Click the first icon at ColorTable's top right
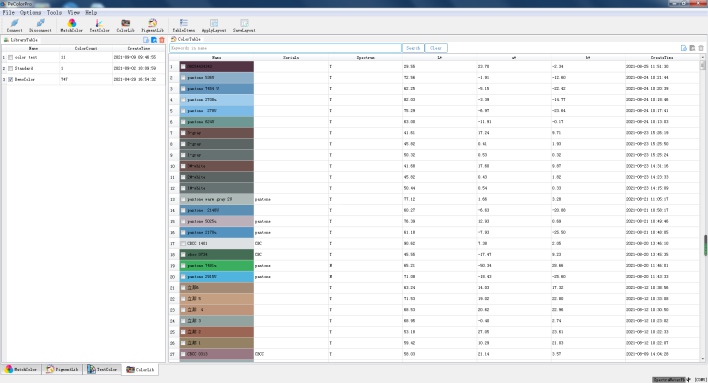This screenshot has width=708, height=383. tap(684, 48)
